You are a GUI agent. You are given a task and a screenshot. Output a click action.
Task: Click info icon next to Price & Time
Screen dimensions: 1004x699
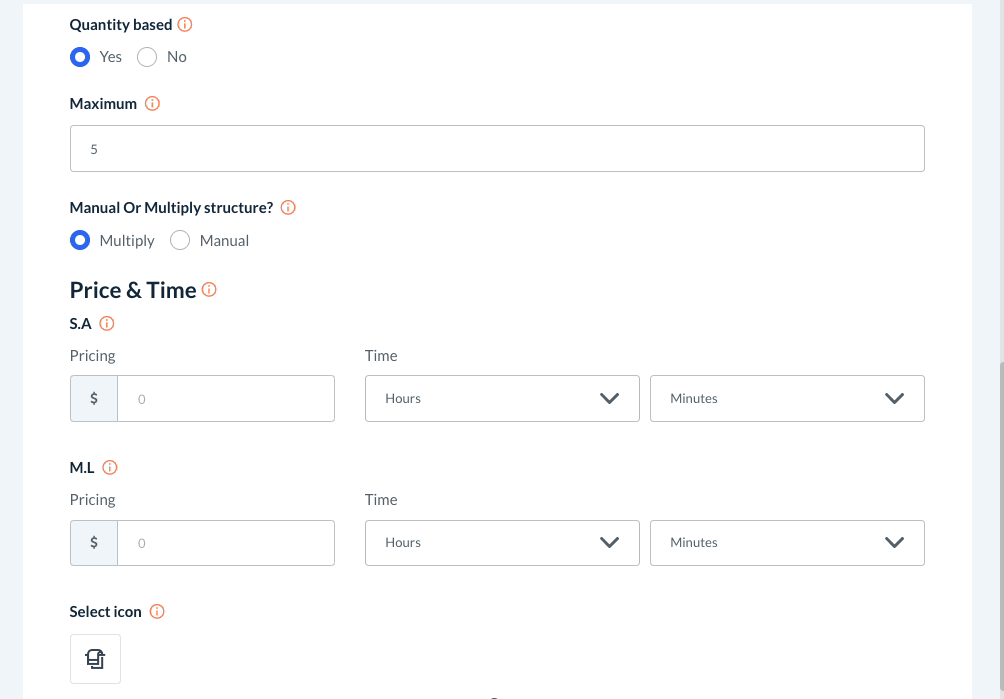(x=209, y=290)
